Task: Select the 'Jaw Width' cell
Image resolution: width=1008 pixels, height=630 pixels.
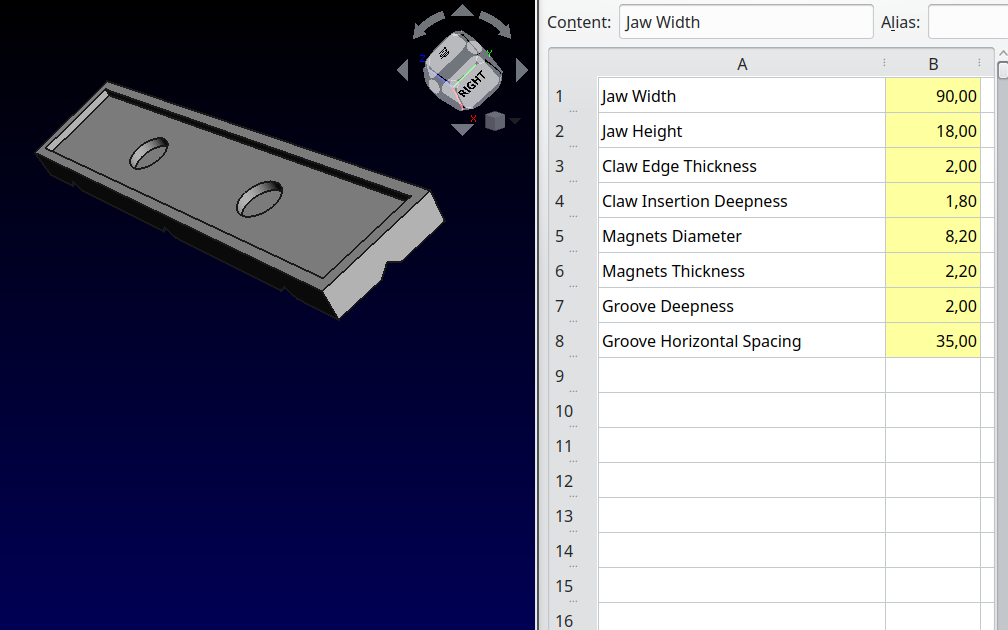Action: tap(742, 96)
